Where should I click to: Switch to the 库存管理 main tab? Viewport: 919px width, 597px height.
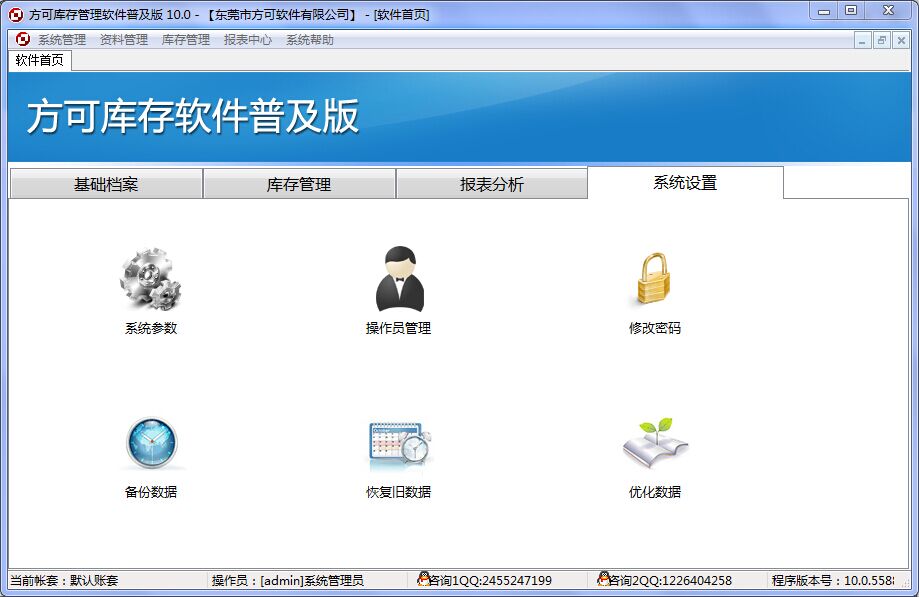tap(299, 184)
